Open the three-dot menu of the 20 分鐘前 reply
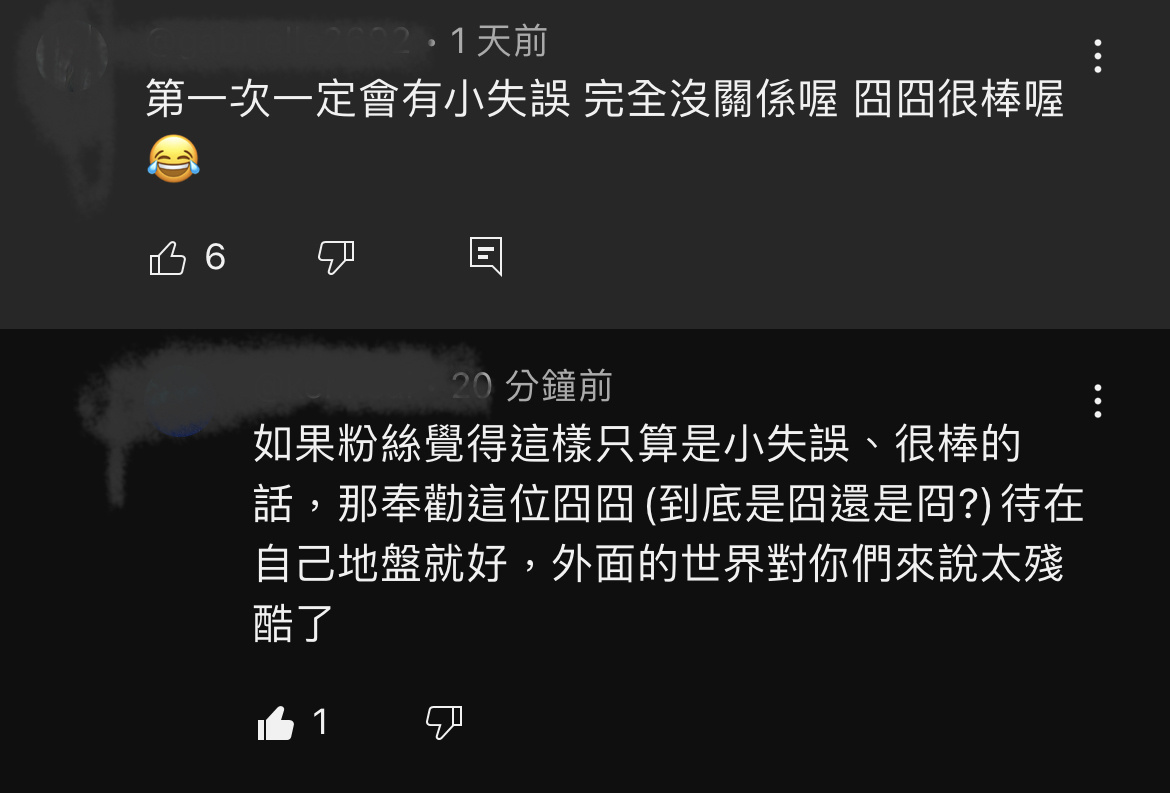This screenshot has width=1170, height=793. point(1098,402)
